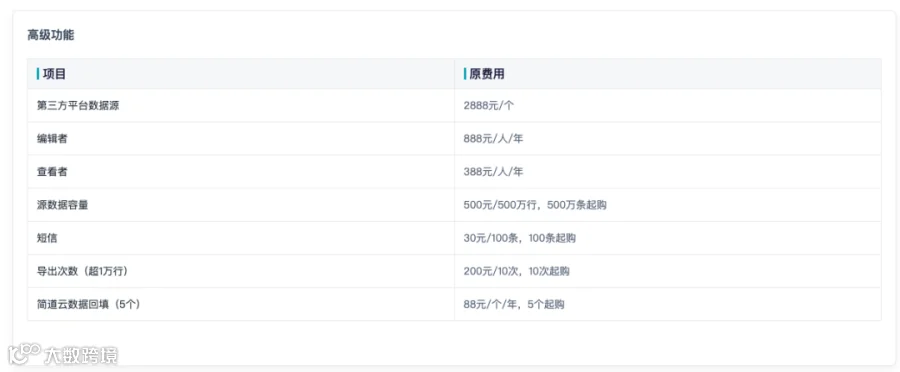Click the 项目 column header

point(54,74)
